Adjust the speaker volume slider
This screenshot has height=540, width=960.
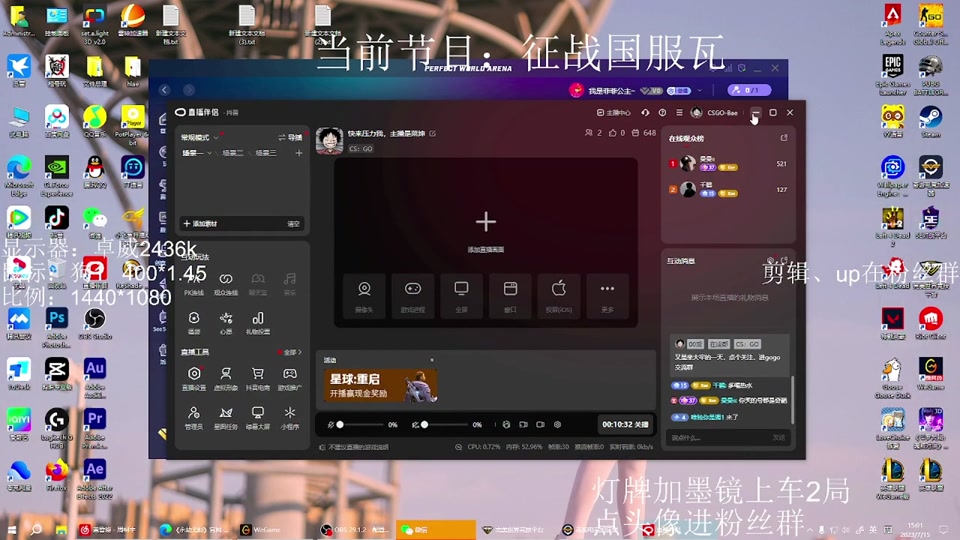point(446,424)
